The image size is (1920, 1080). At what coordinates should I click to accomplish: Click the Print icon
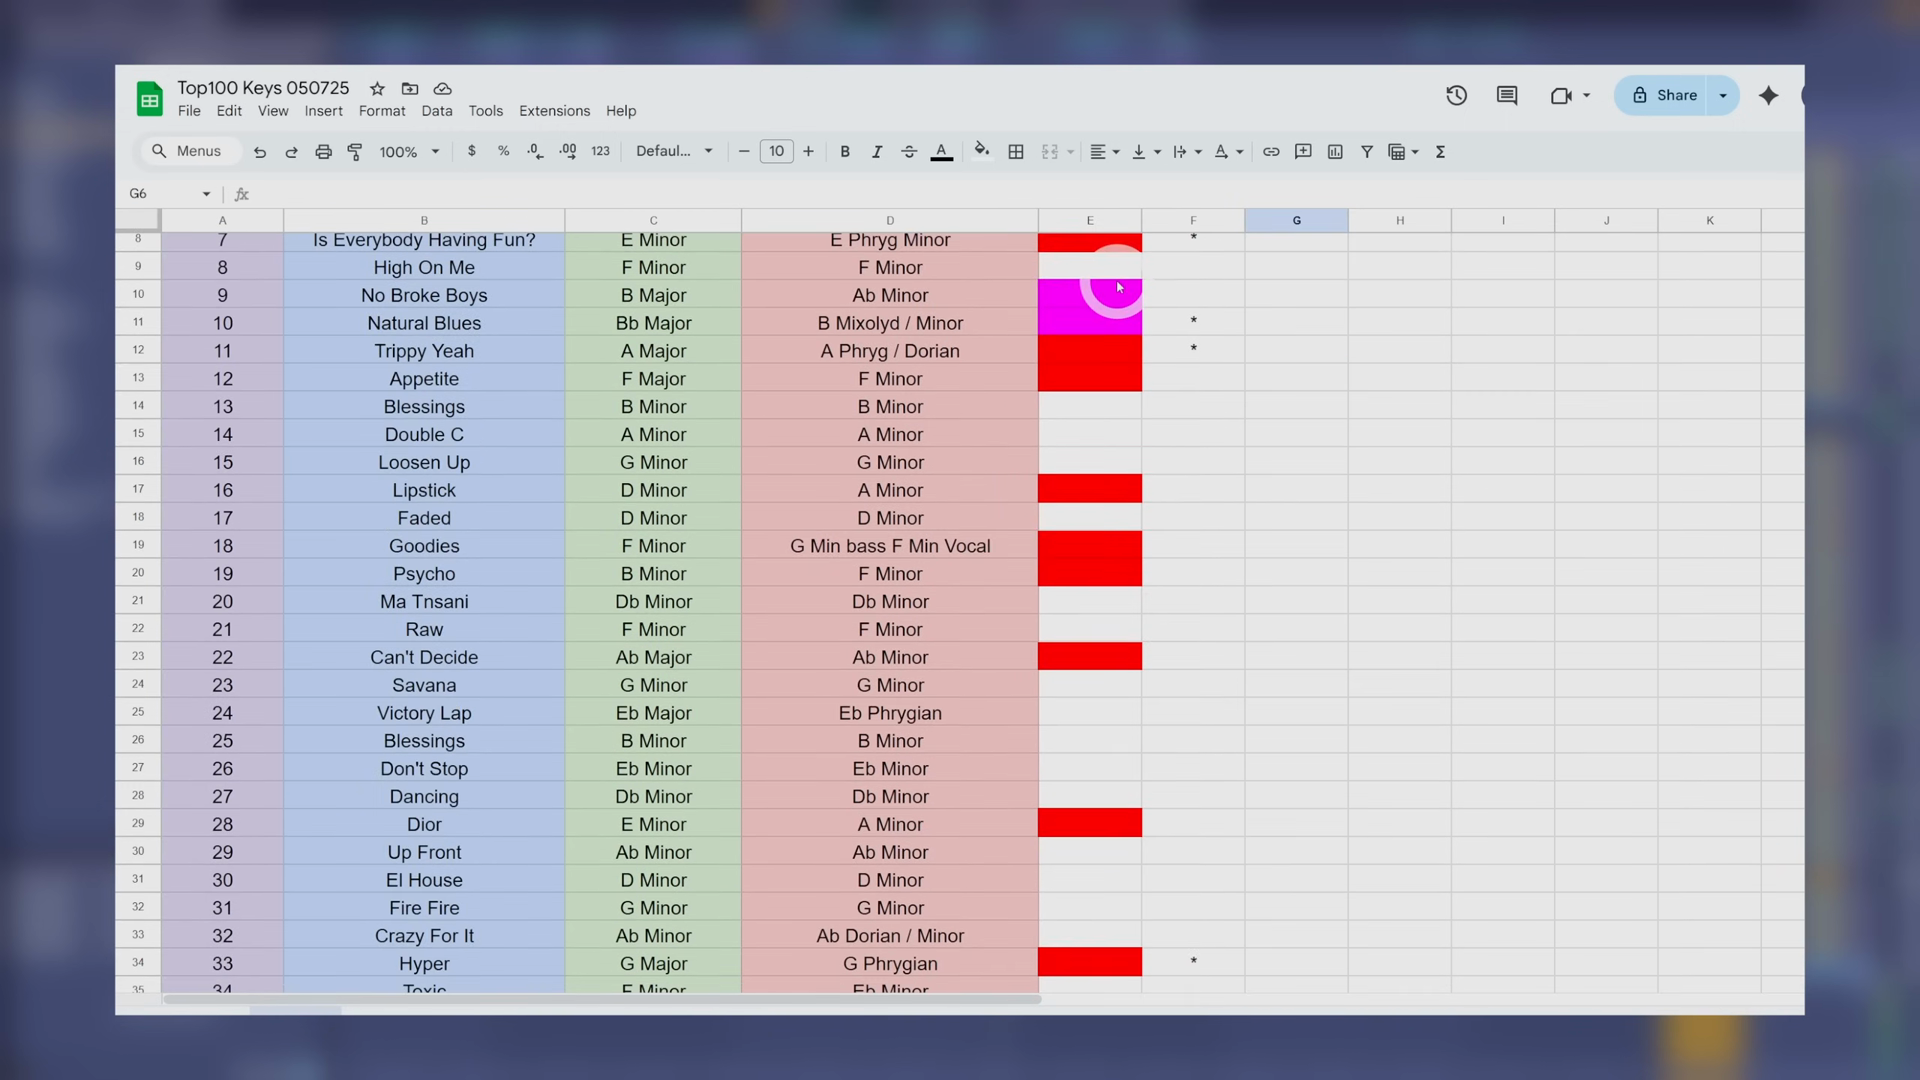323,152
